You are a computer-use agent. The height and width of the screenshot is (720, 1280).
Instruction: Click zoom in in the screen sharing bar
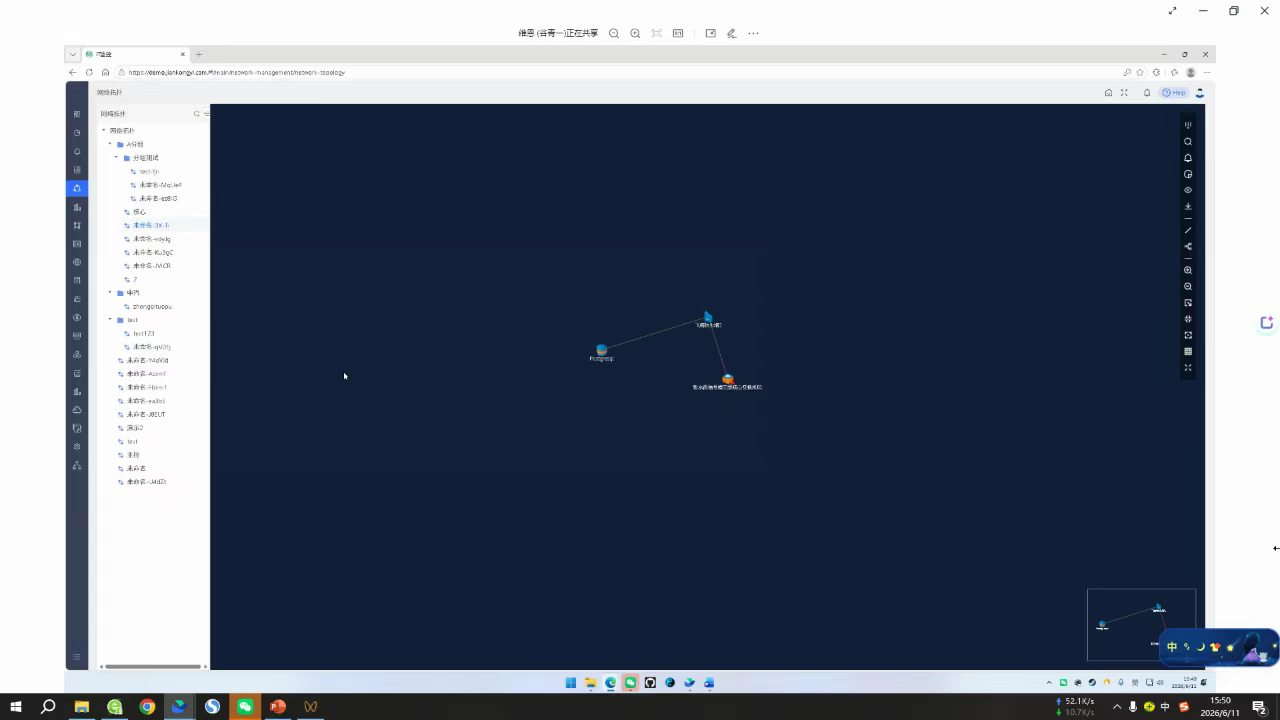(635, 33)
